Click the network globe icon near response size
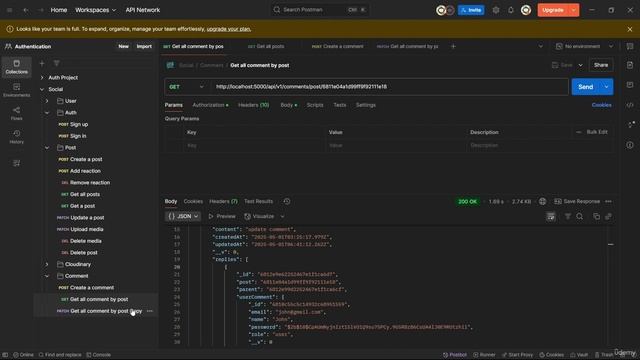 point(542,201)
